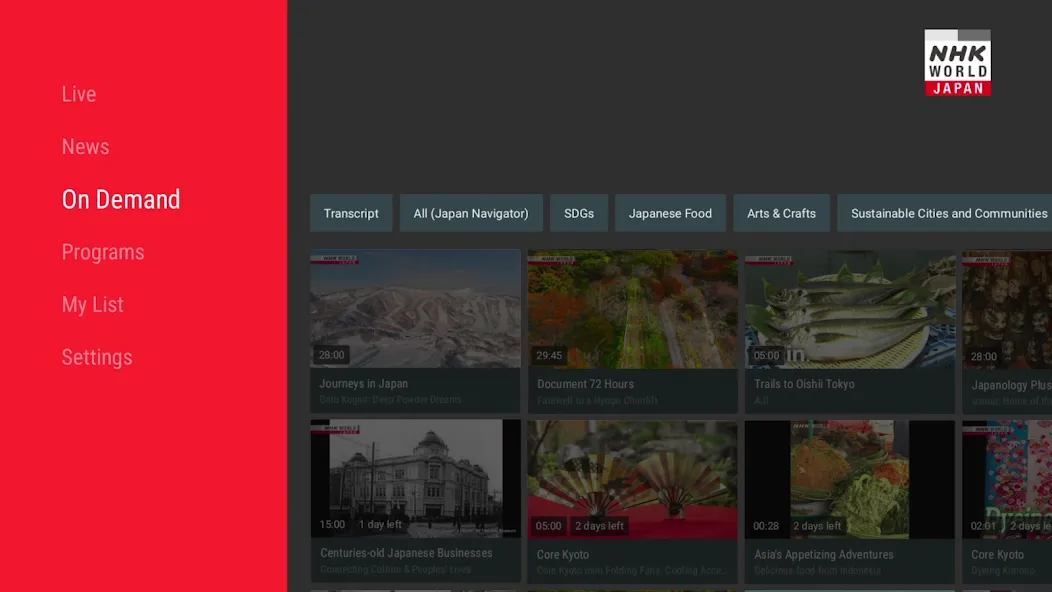Filter by Japanese Food
1052x592 pixels.
coord(670,213)
